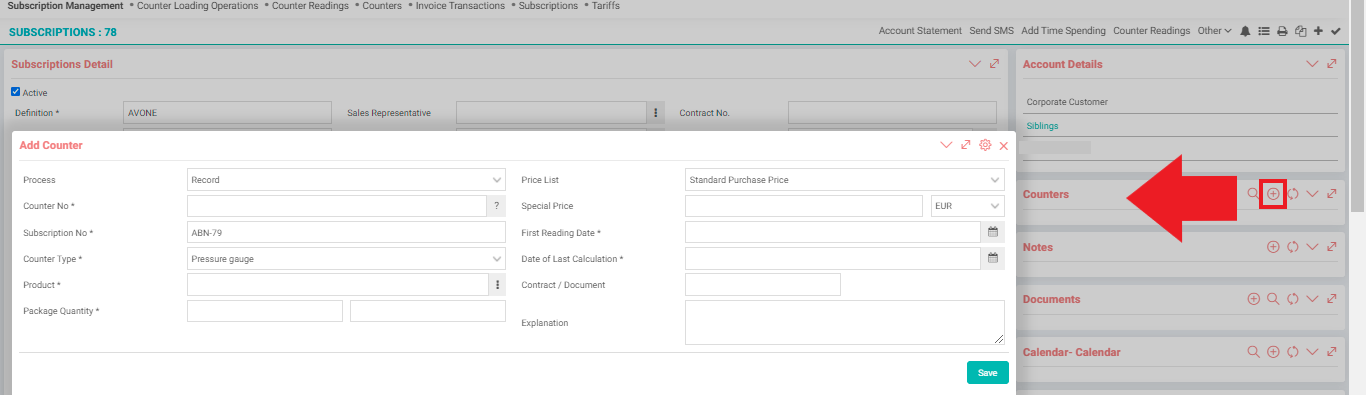The image size is (1366, 395).
Task: Click the Save button
Action: coord(987,372)
